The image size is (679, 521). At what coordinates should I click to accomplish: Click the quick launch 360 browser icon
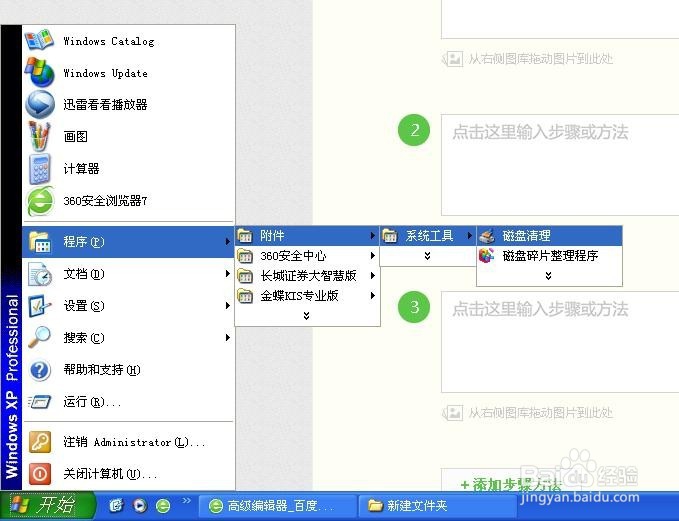(163, 505)
